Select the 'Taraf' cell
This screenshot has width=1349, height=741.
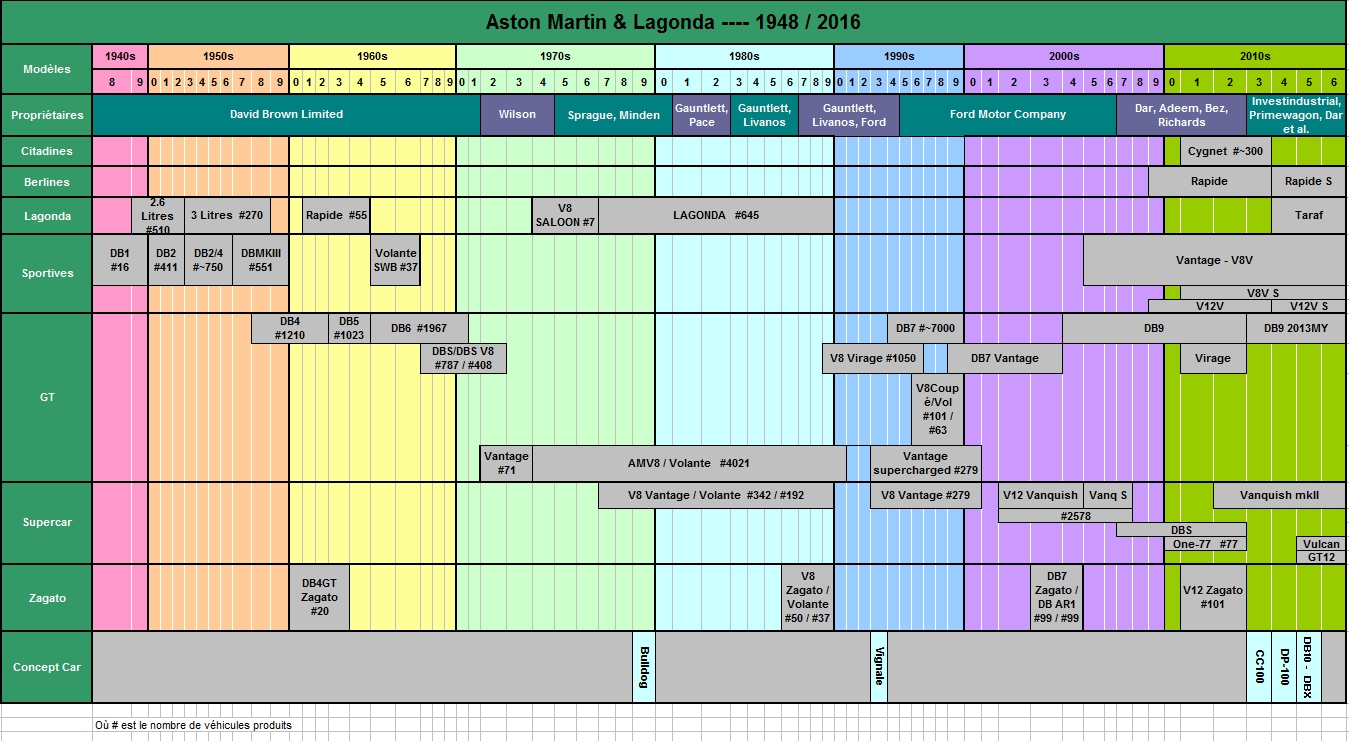(x=1308, y=216)
